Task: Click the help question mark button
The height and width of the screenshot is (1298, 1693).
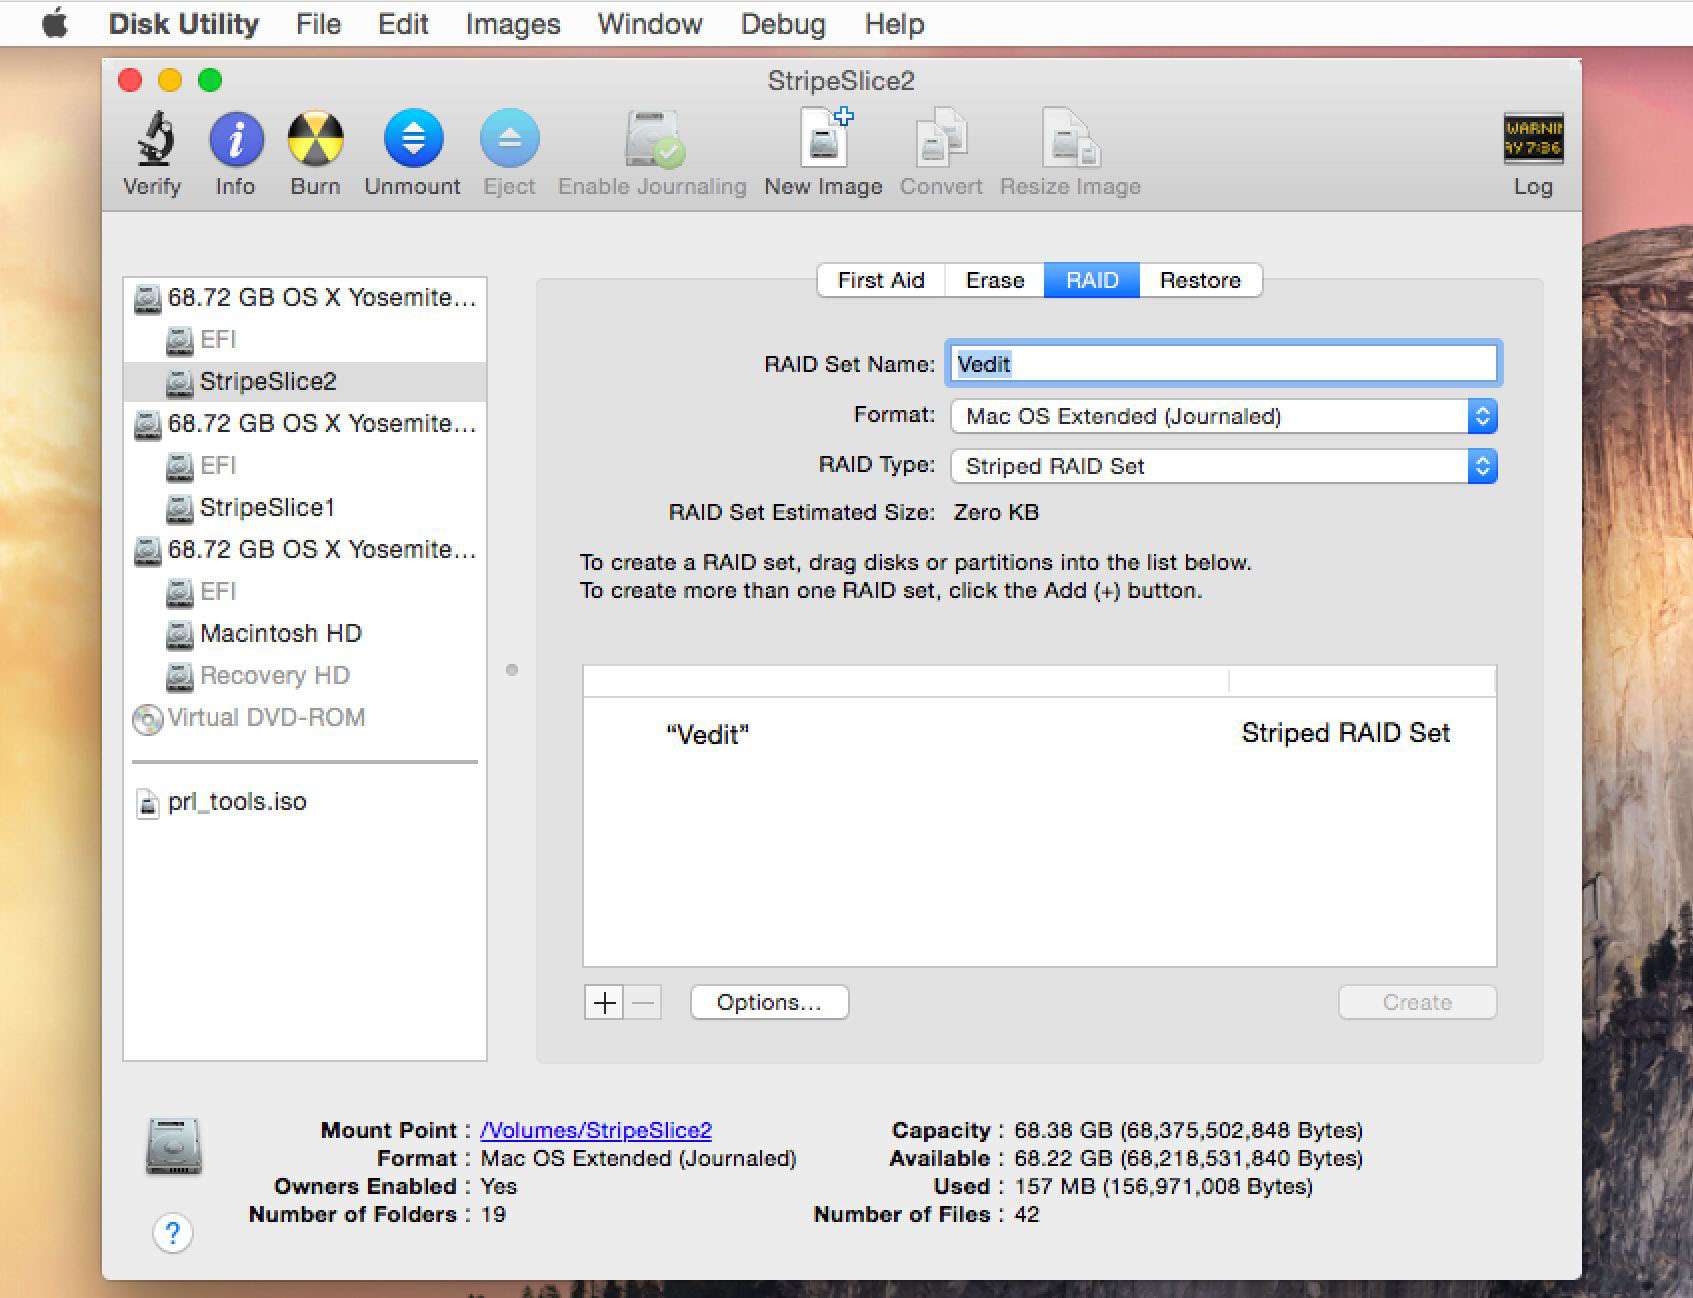Action: coord(172,1233)
